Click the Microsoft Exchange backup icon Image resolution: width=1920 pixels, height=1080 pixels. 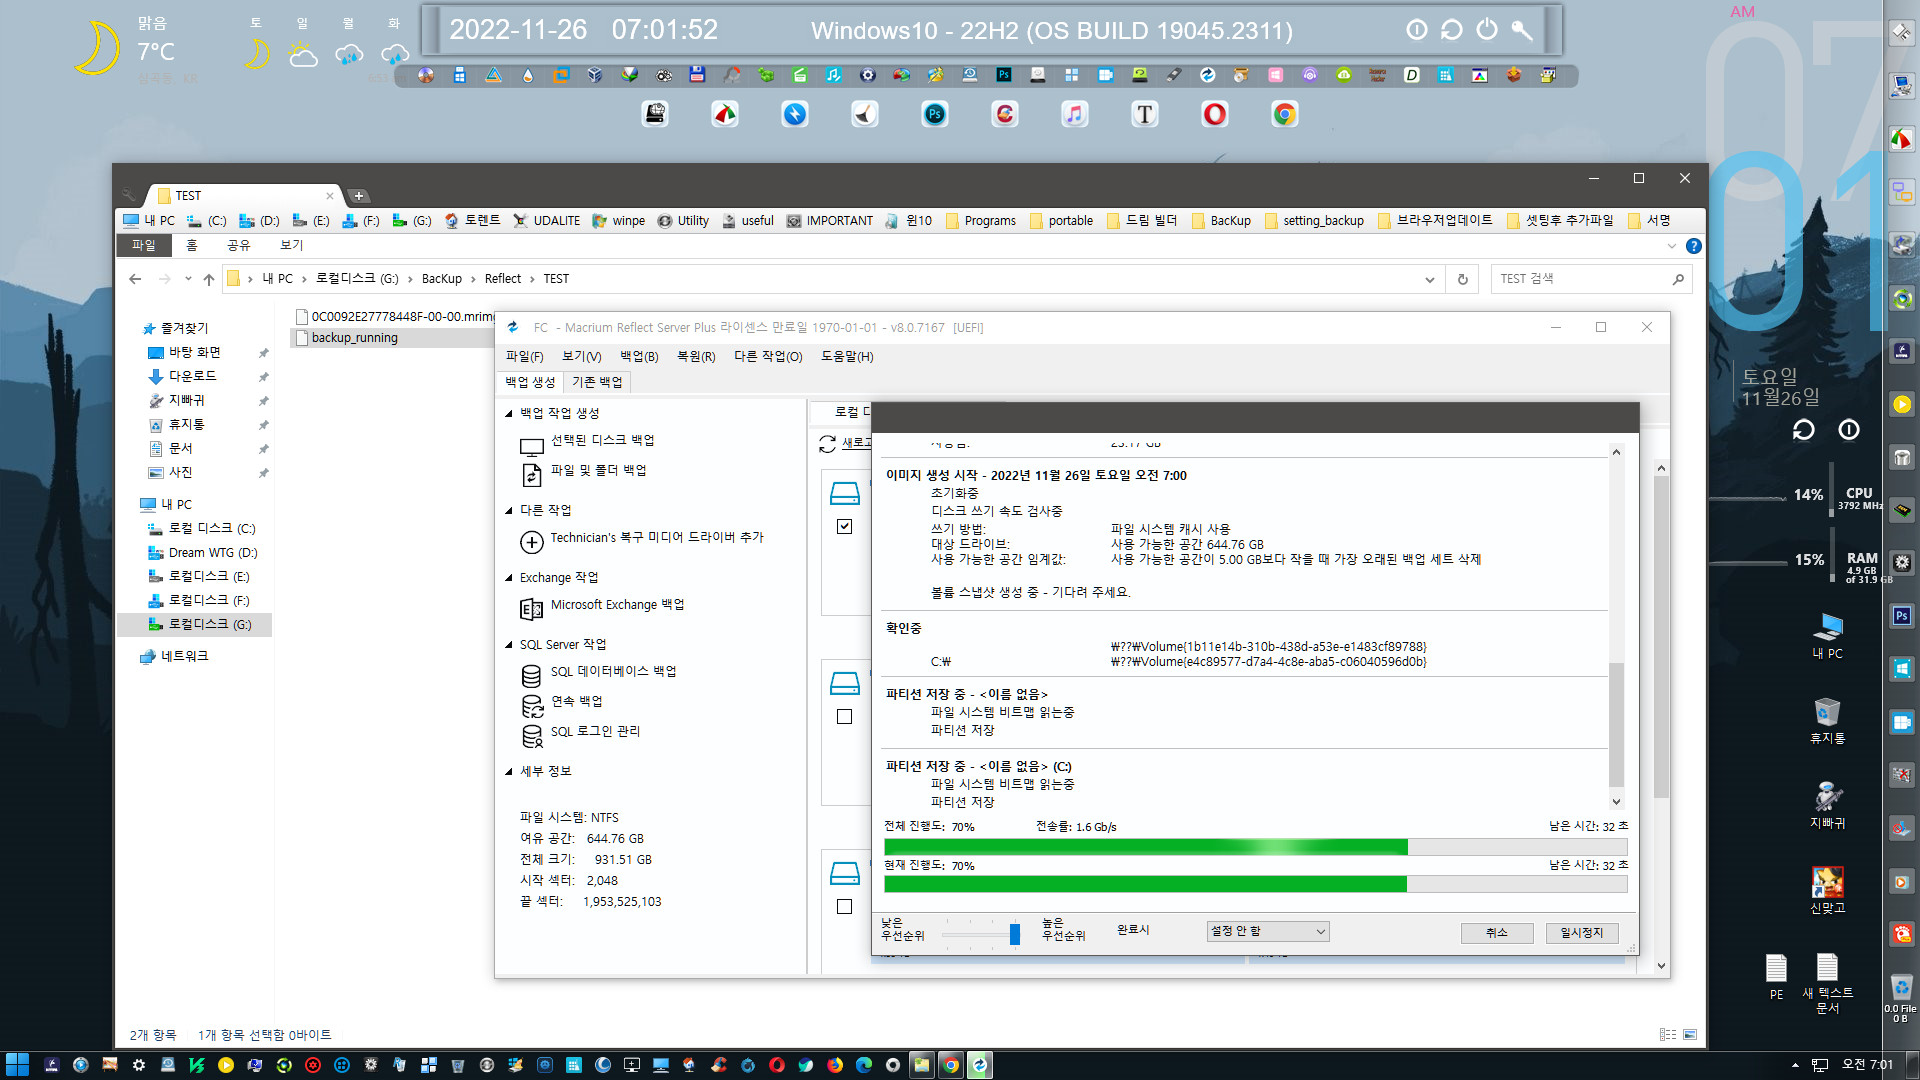[532, 608]
